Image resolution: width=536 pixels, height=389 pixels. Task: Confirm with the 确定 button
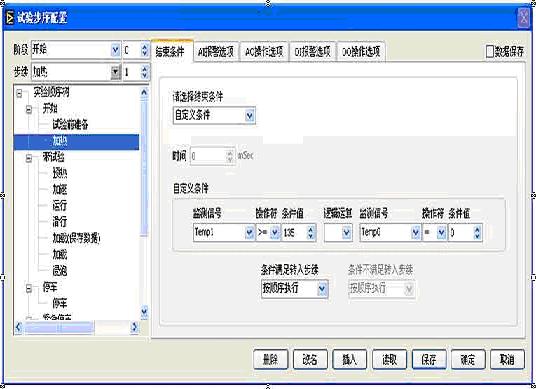point(468,359)
